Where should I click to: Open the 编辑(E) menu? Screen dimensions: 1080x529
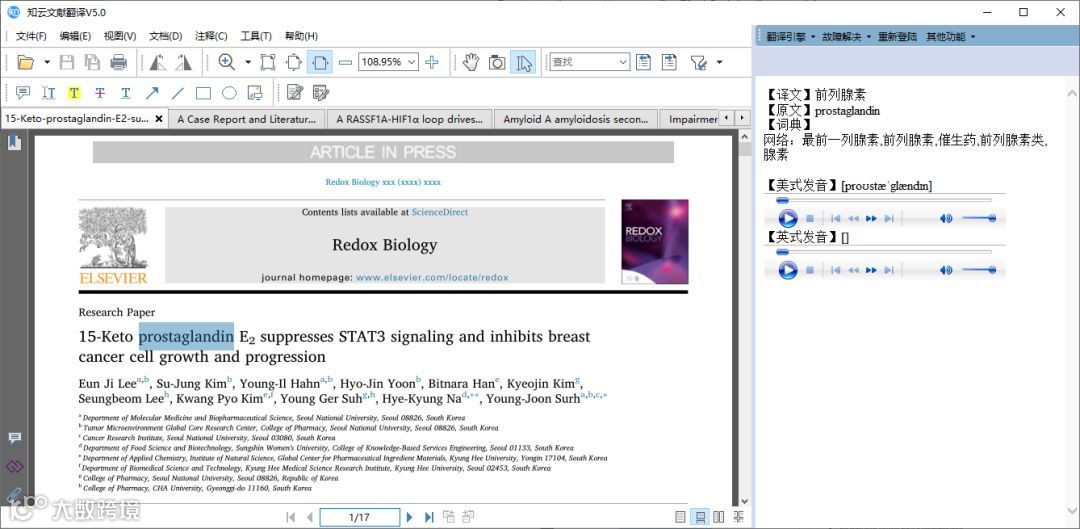coord(75,37)
